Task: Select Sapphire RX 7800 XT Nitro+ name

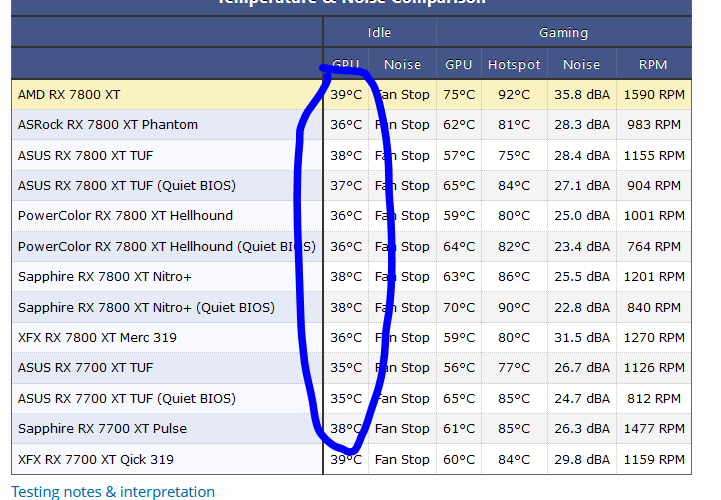Action: pos(105,277)
